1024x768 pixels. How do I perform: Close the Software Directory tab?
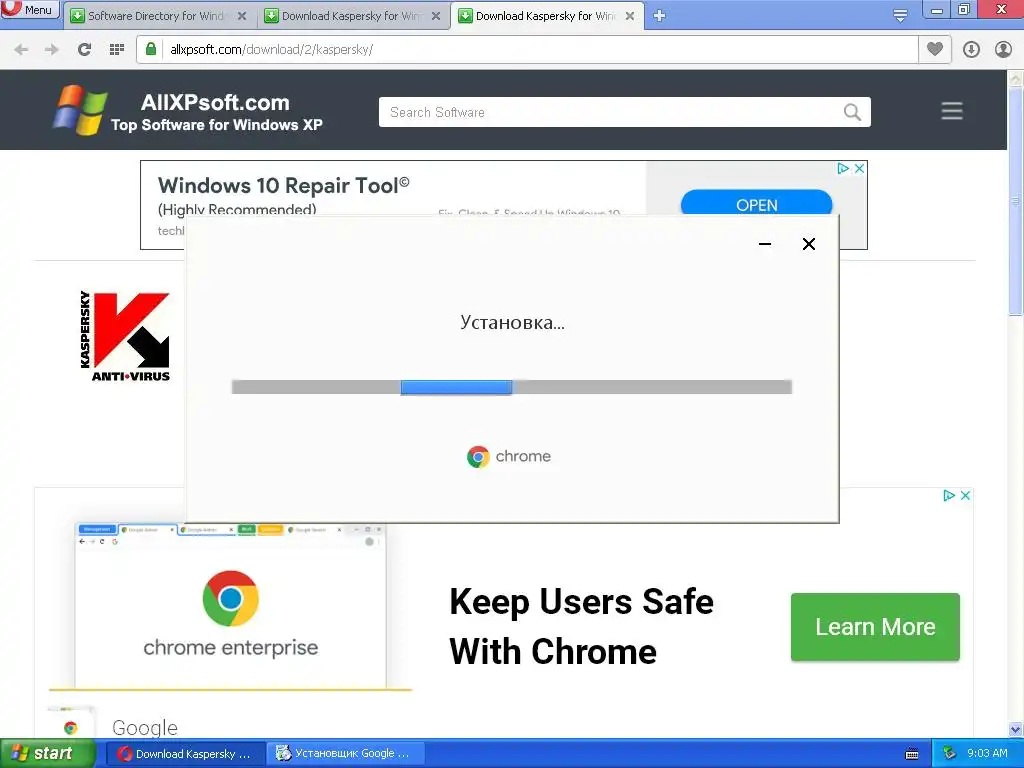[x=242, y=16]
